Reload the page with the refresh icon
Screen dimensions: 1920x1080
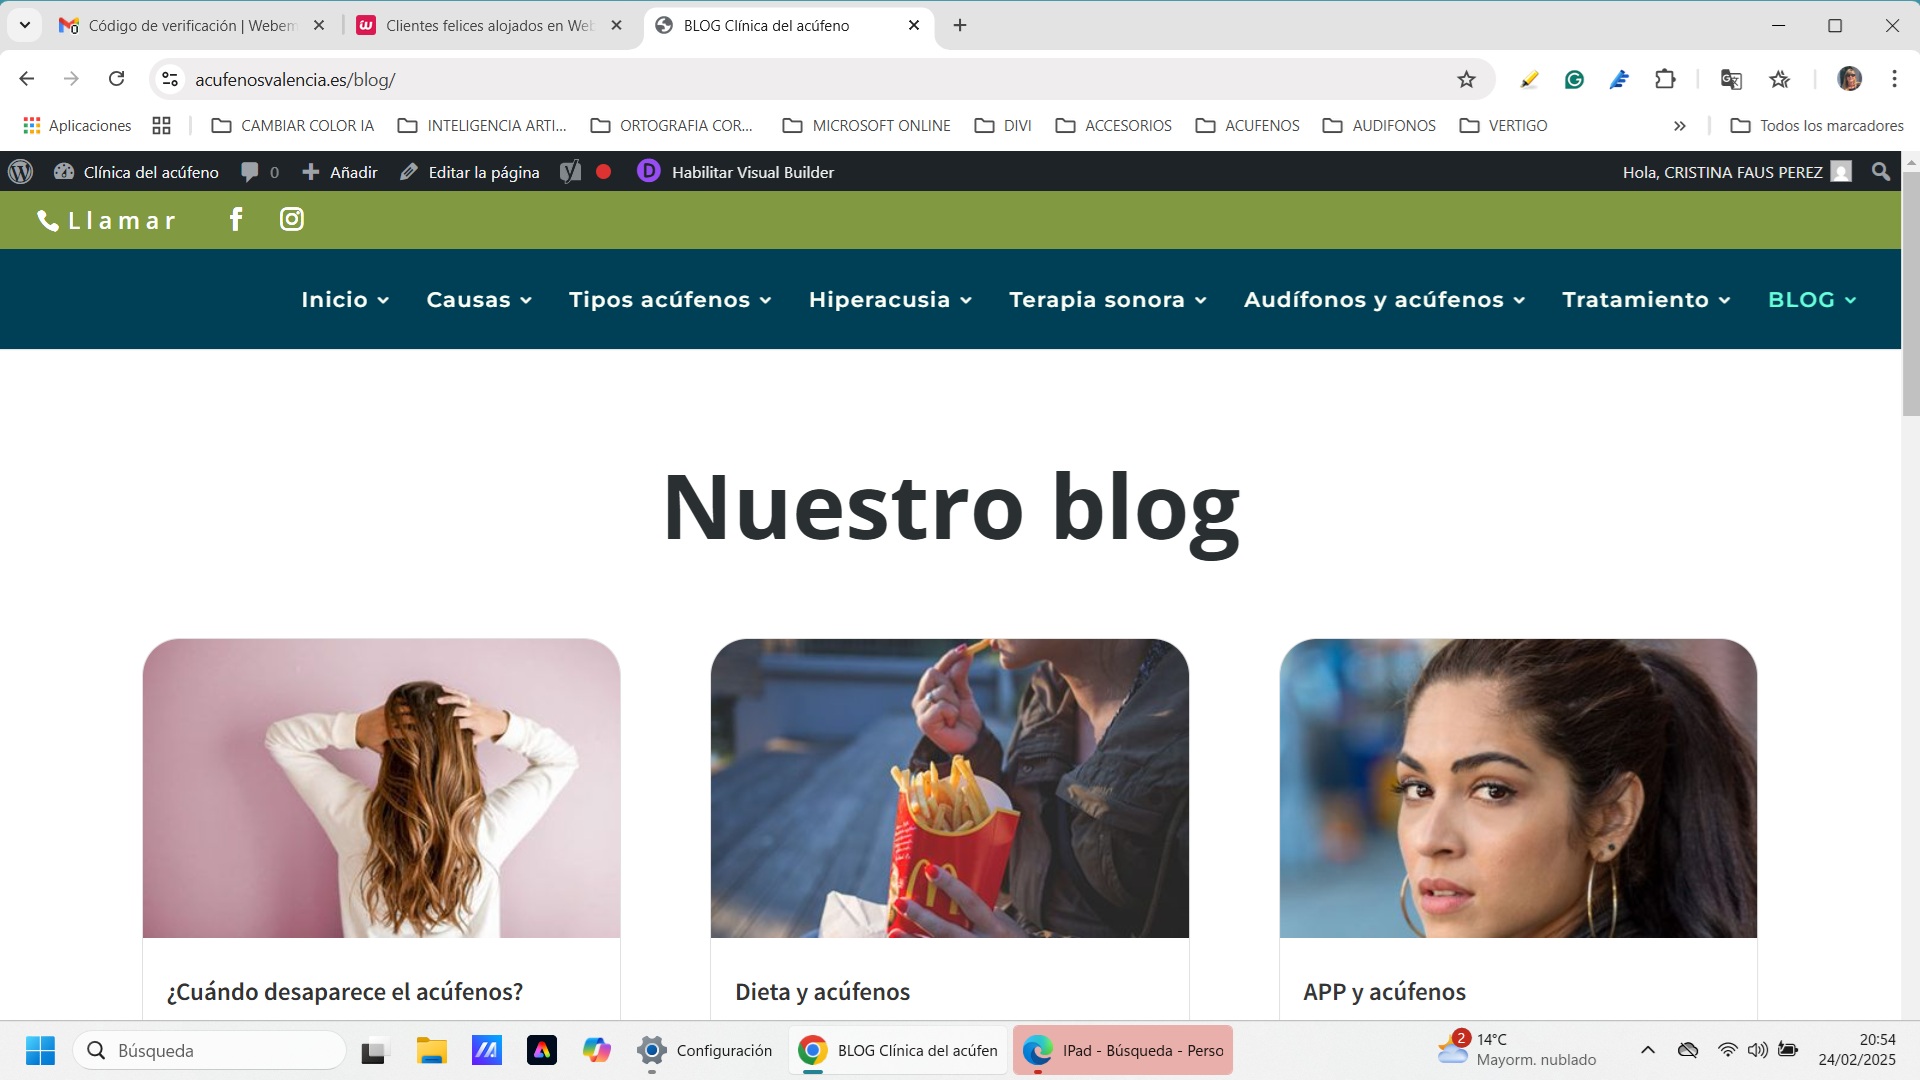(x=116, y=79)
